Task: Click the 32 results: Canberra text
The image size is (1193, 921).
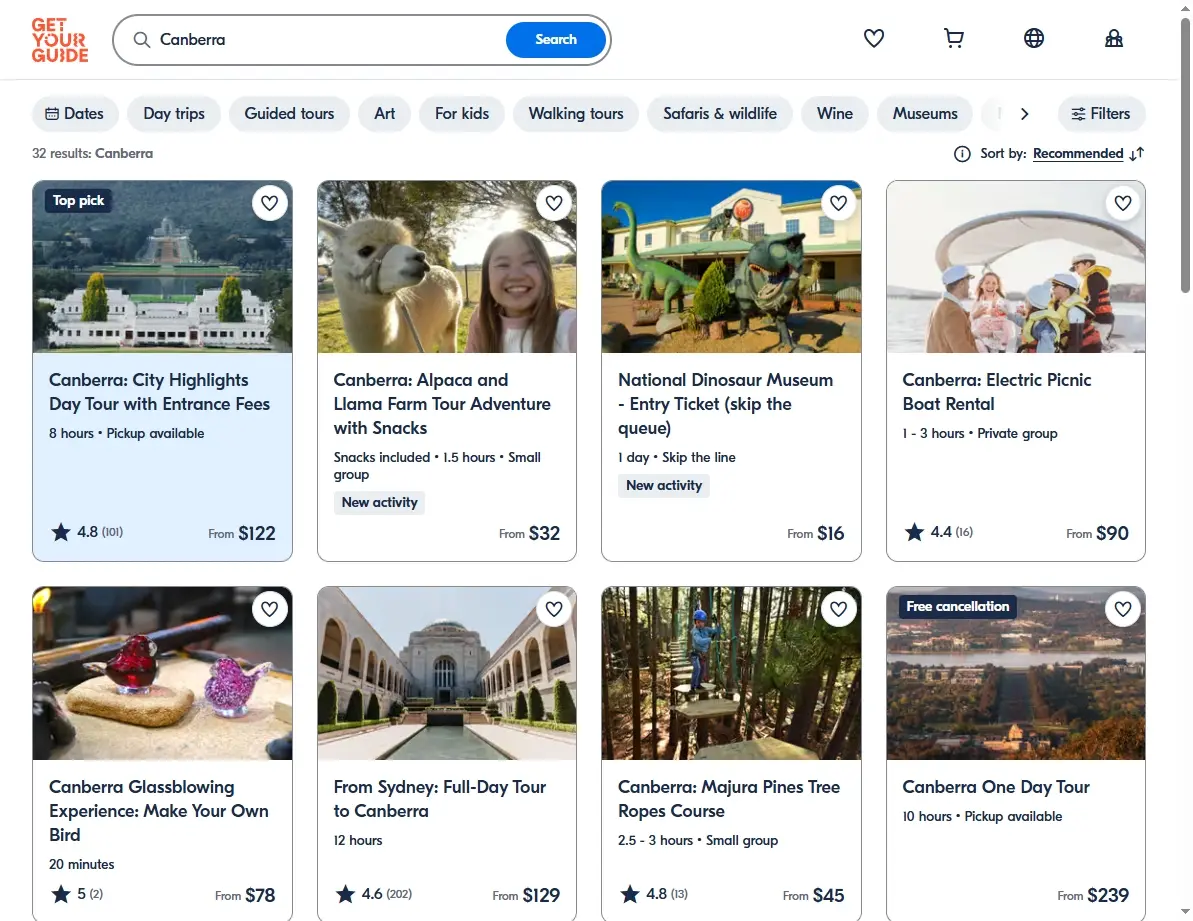Action: [x=92, y=154]
